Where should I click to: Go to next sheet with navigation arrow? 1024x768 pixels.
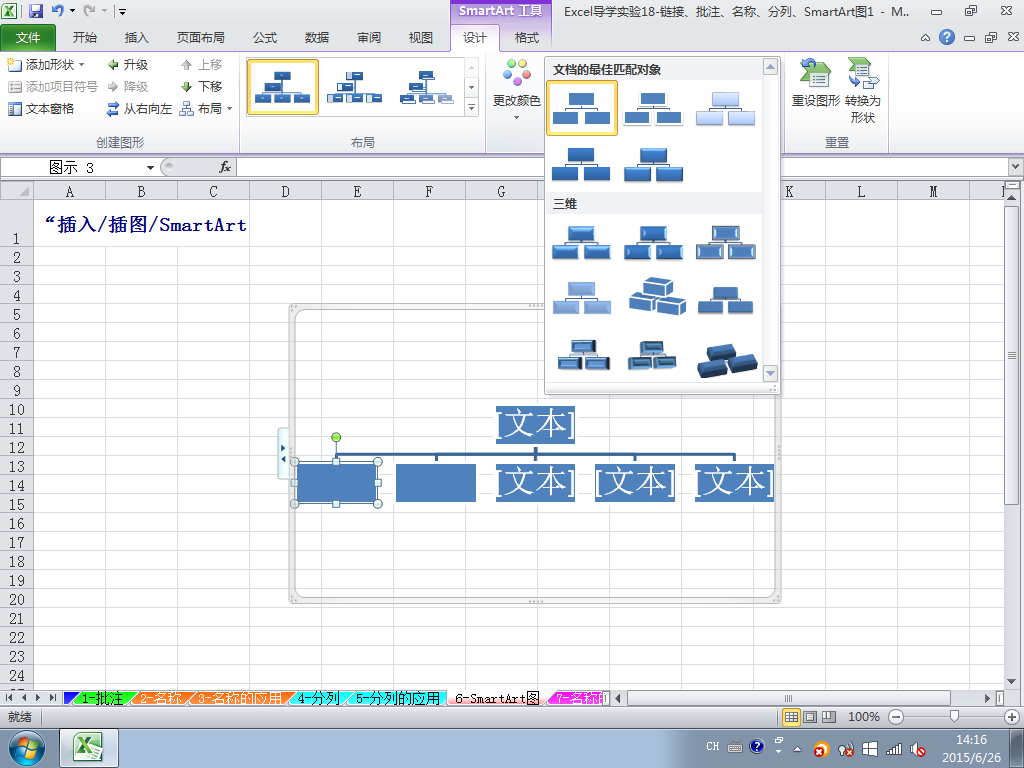coord(39,697)
